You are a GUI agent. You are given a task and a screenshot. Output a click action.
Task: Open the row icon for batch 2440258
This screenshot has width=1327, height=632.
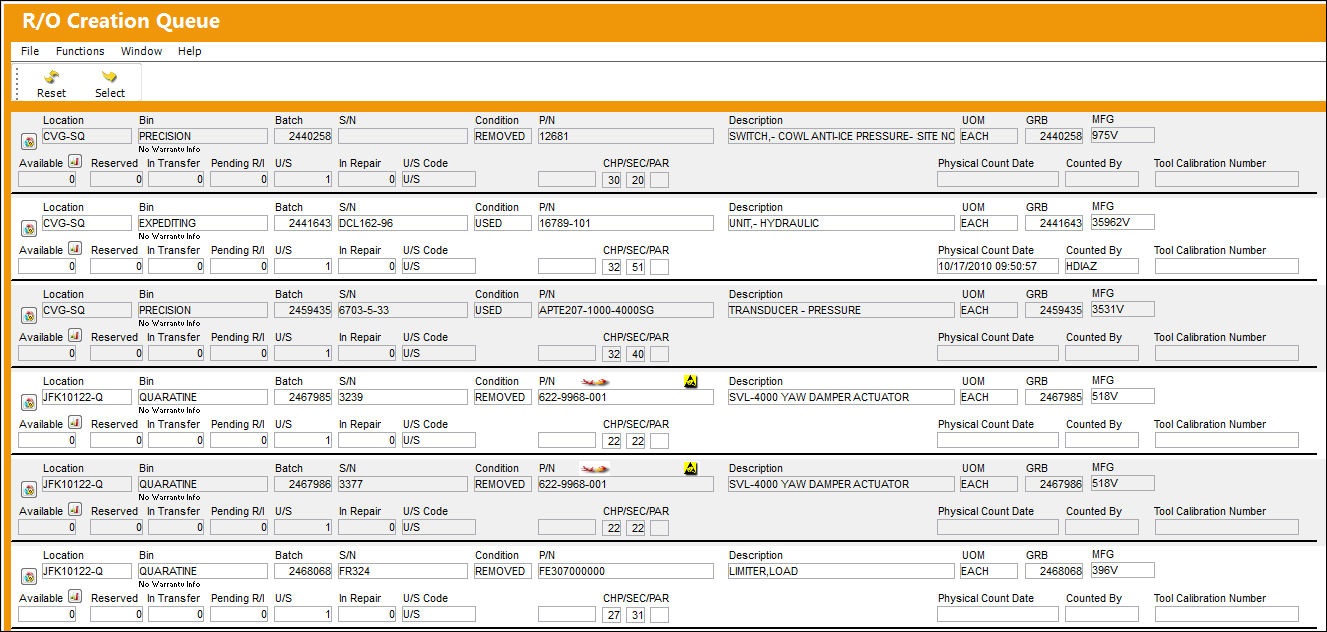[x=28, y=142]
